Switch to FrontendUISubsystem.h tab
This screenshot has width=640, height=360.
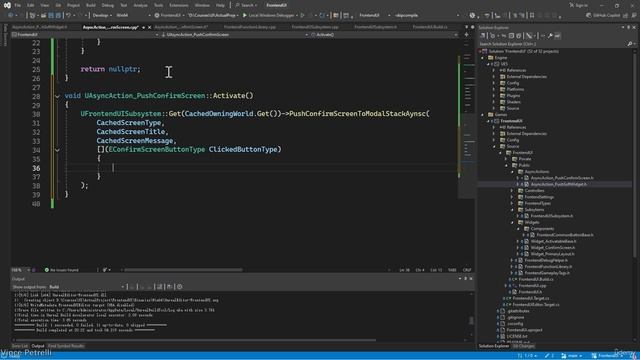pos(375,27)
